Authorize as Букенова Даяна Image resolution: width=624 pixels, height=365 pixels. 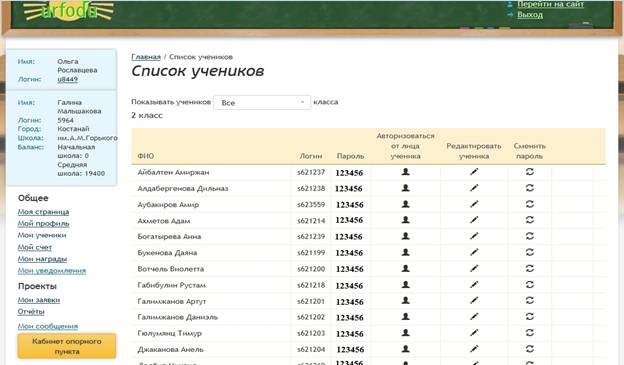405,252
